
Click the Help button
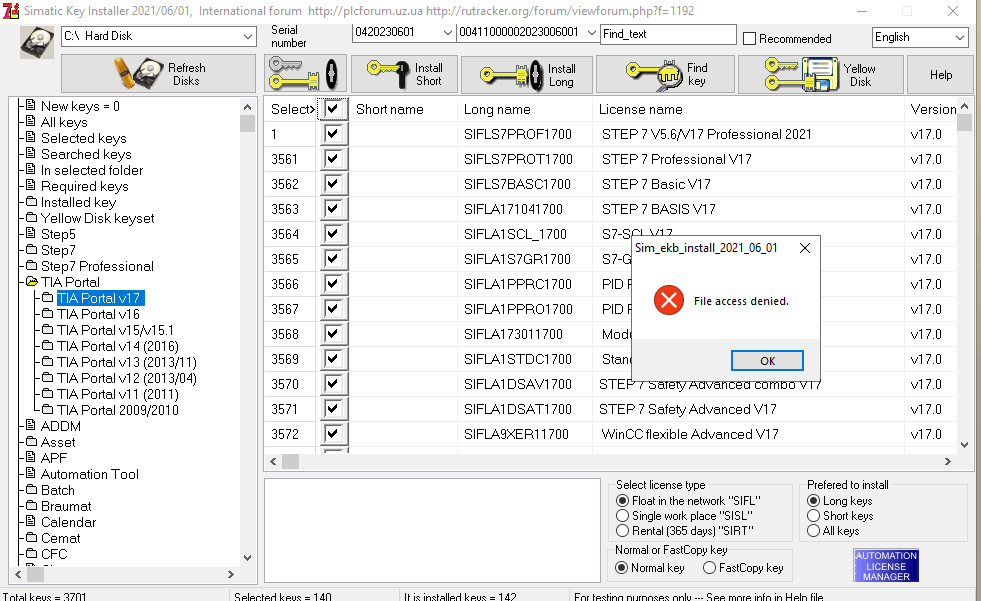point(940,75)
